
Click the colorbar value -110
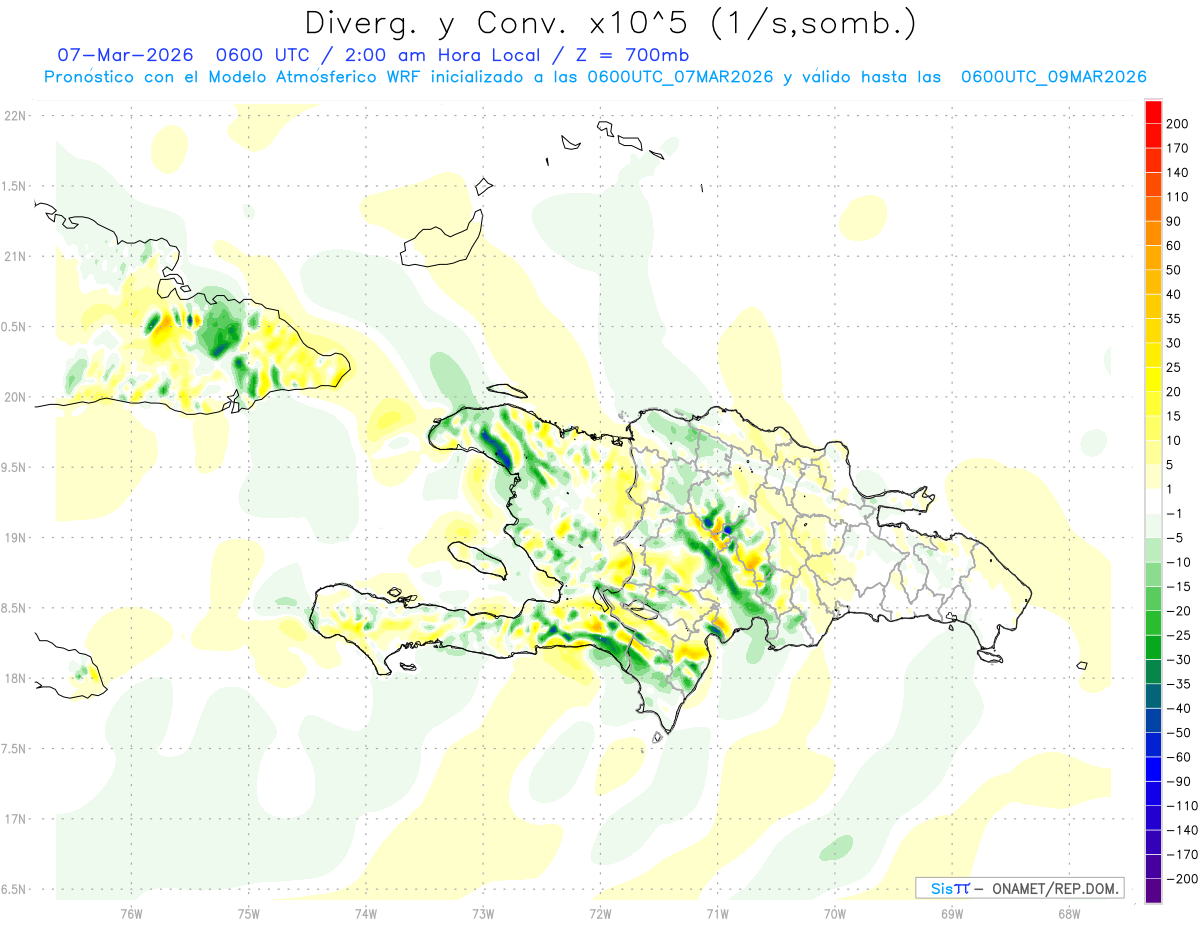[1181, 805]
